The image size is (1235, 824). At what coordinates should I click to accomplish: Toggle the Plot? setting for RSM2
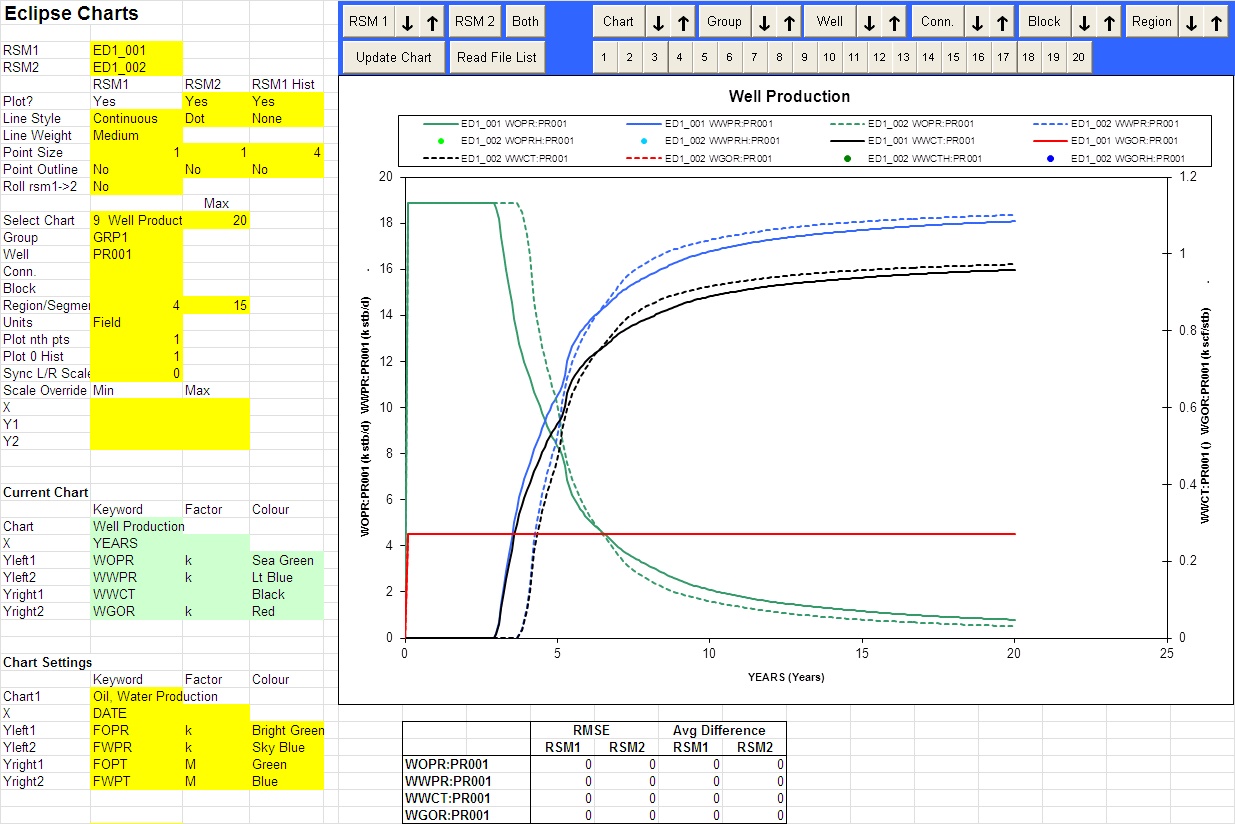click(215, 101)
